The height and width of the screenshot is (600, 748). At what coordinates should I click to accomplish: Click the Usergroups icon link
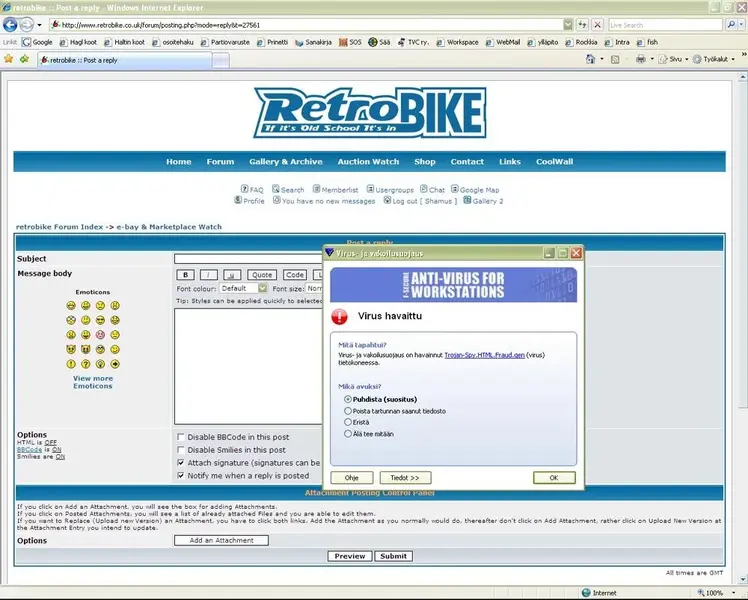(390, 189)
